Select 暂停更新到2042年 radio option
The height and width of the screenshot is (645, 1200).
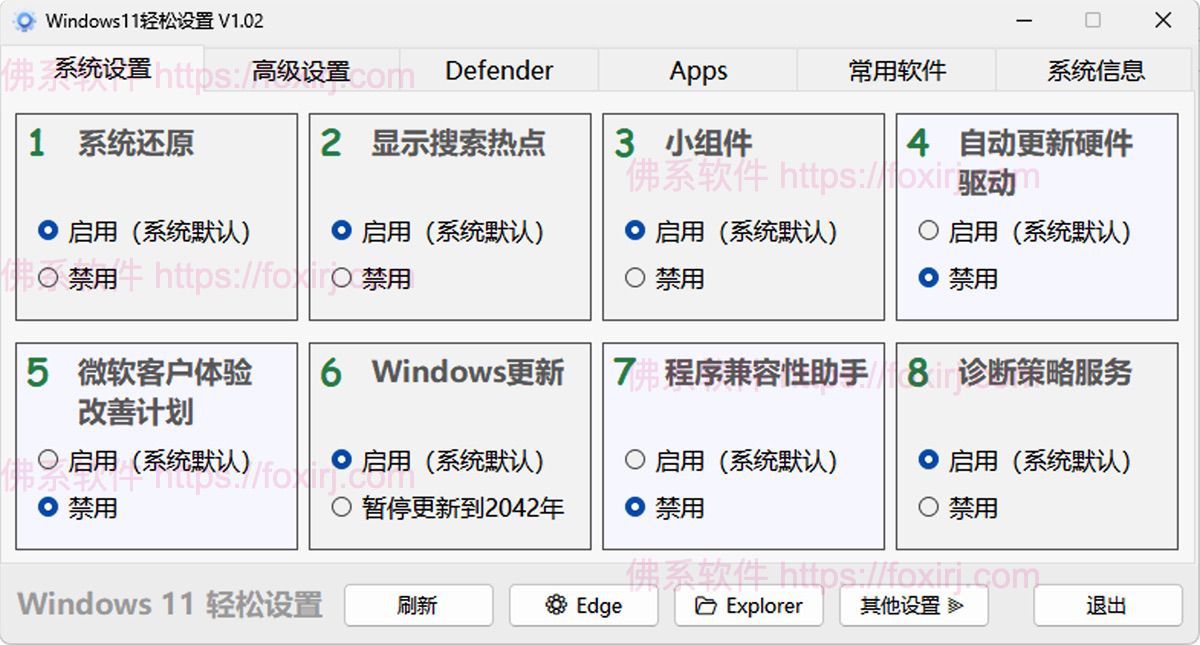tap(342, 507)
